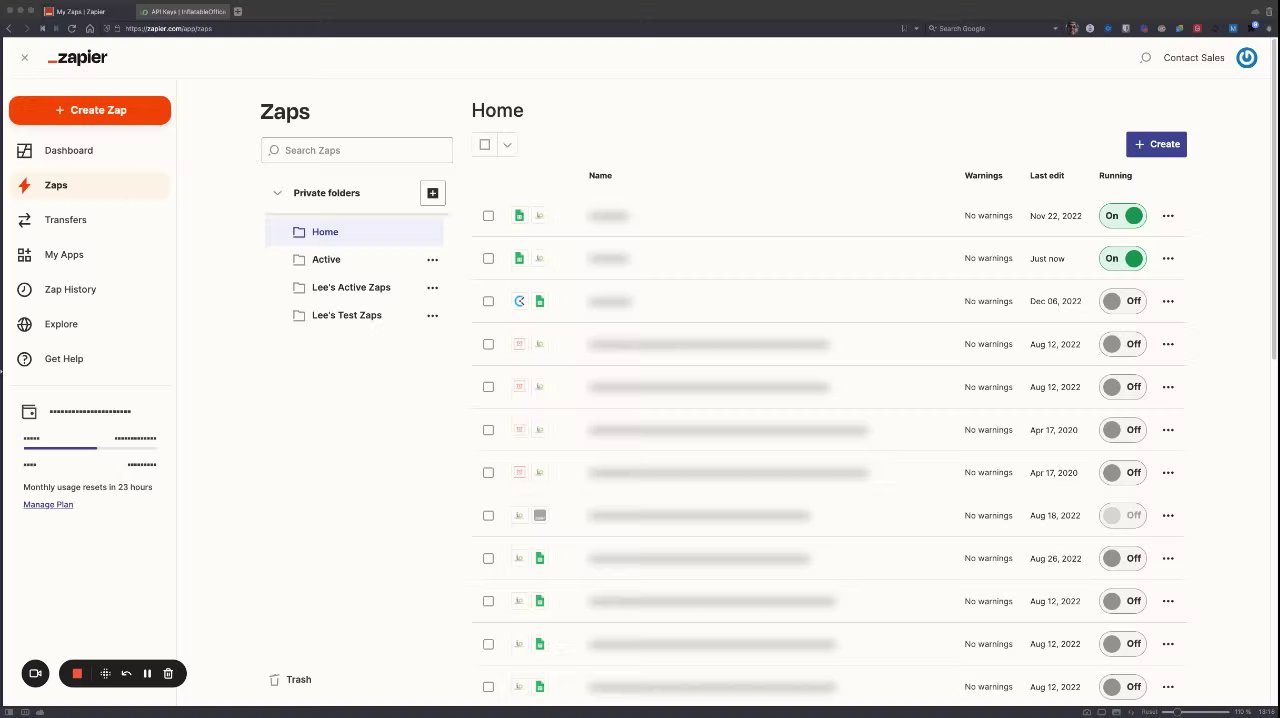1280x718 pixels.
Task: Click the camera icon in recording controls
Action: 35,674
